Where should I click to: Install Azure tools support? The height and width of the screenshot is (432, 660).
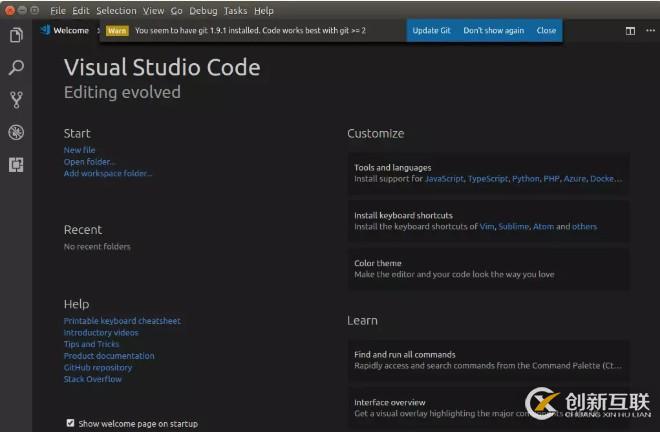(x=575, y=179)
